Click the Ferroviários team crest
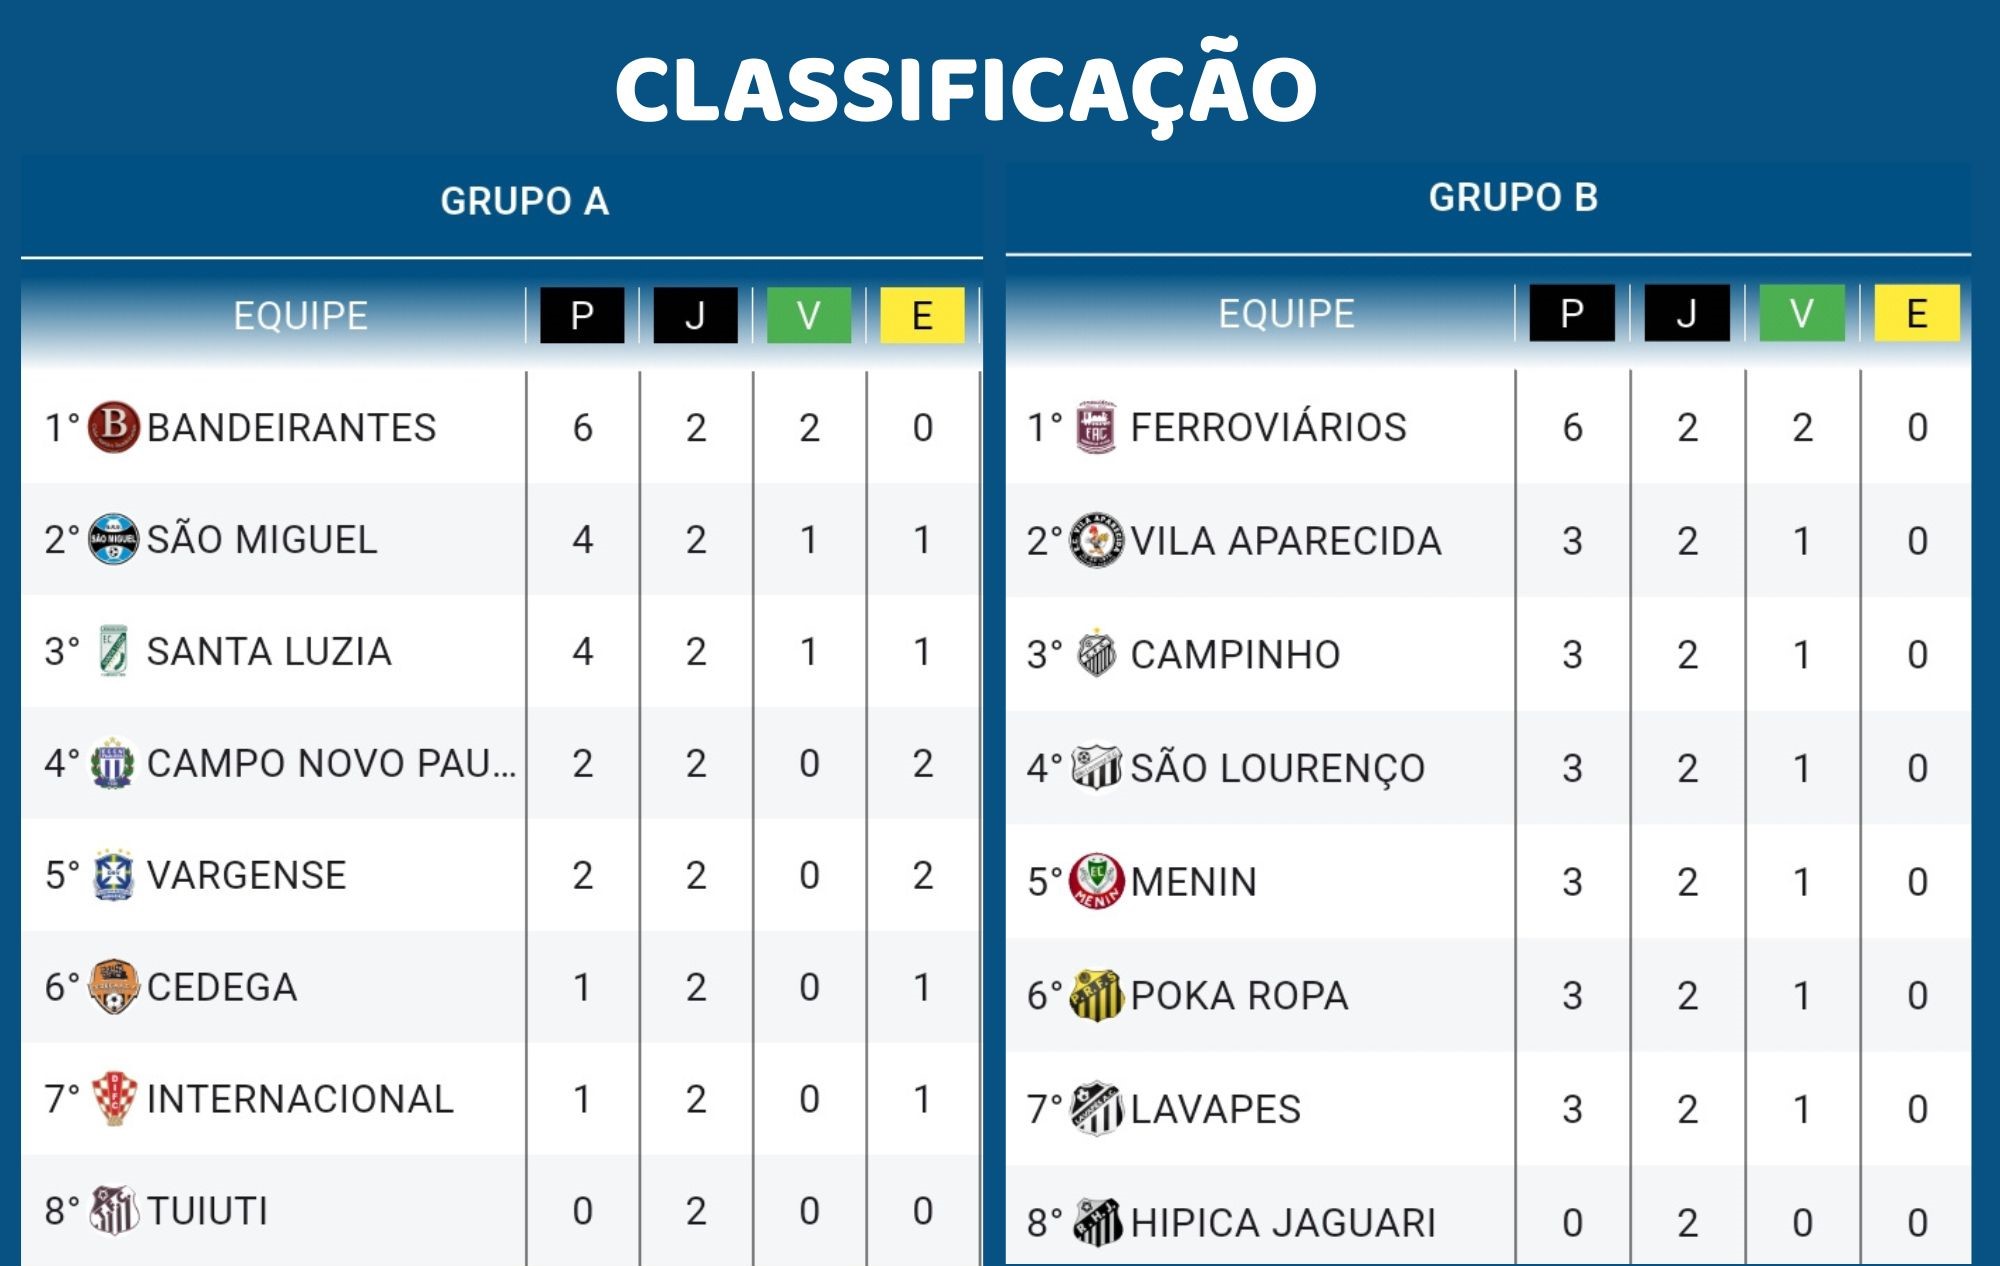This screenshot has width=2000, height=1266. [1096, 427]
